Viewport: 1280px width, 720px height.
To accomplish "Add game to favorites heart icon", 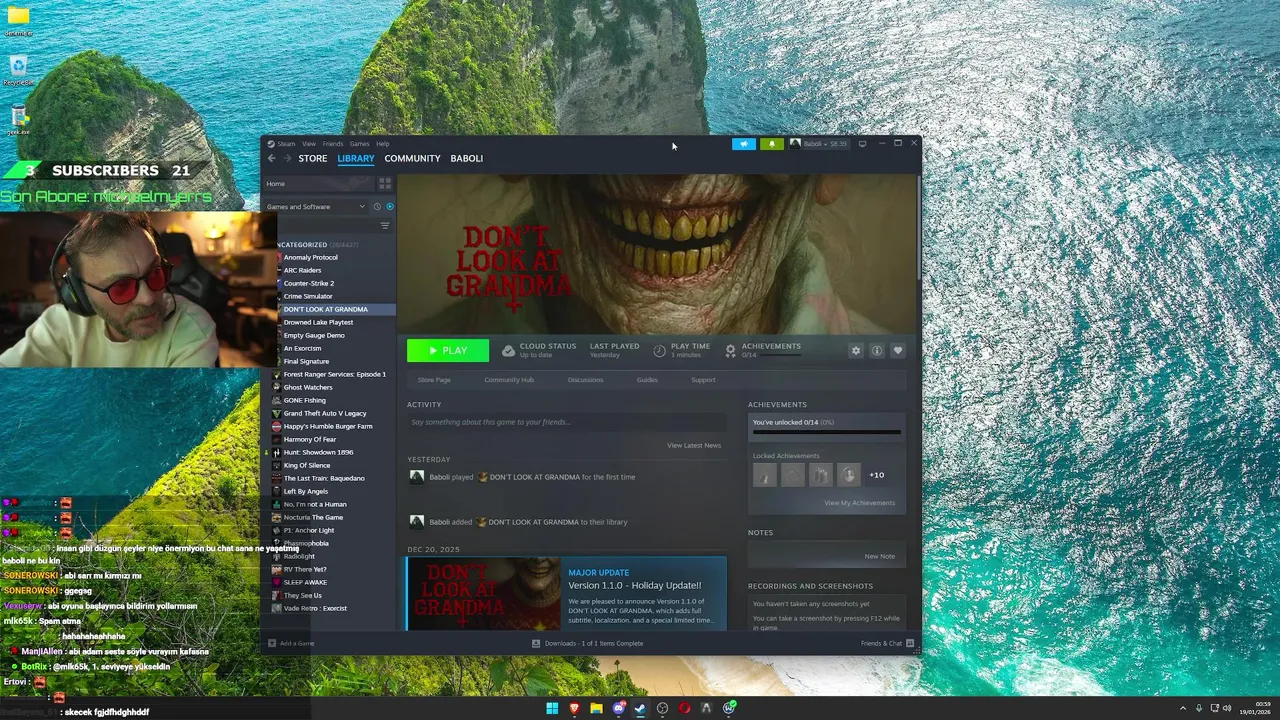I will click(x=897, y=350).
